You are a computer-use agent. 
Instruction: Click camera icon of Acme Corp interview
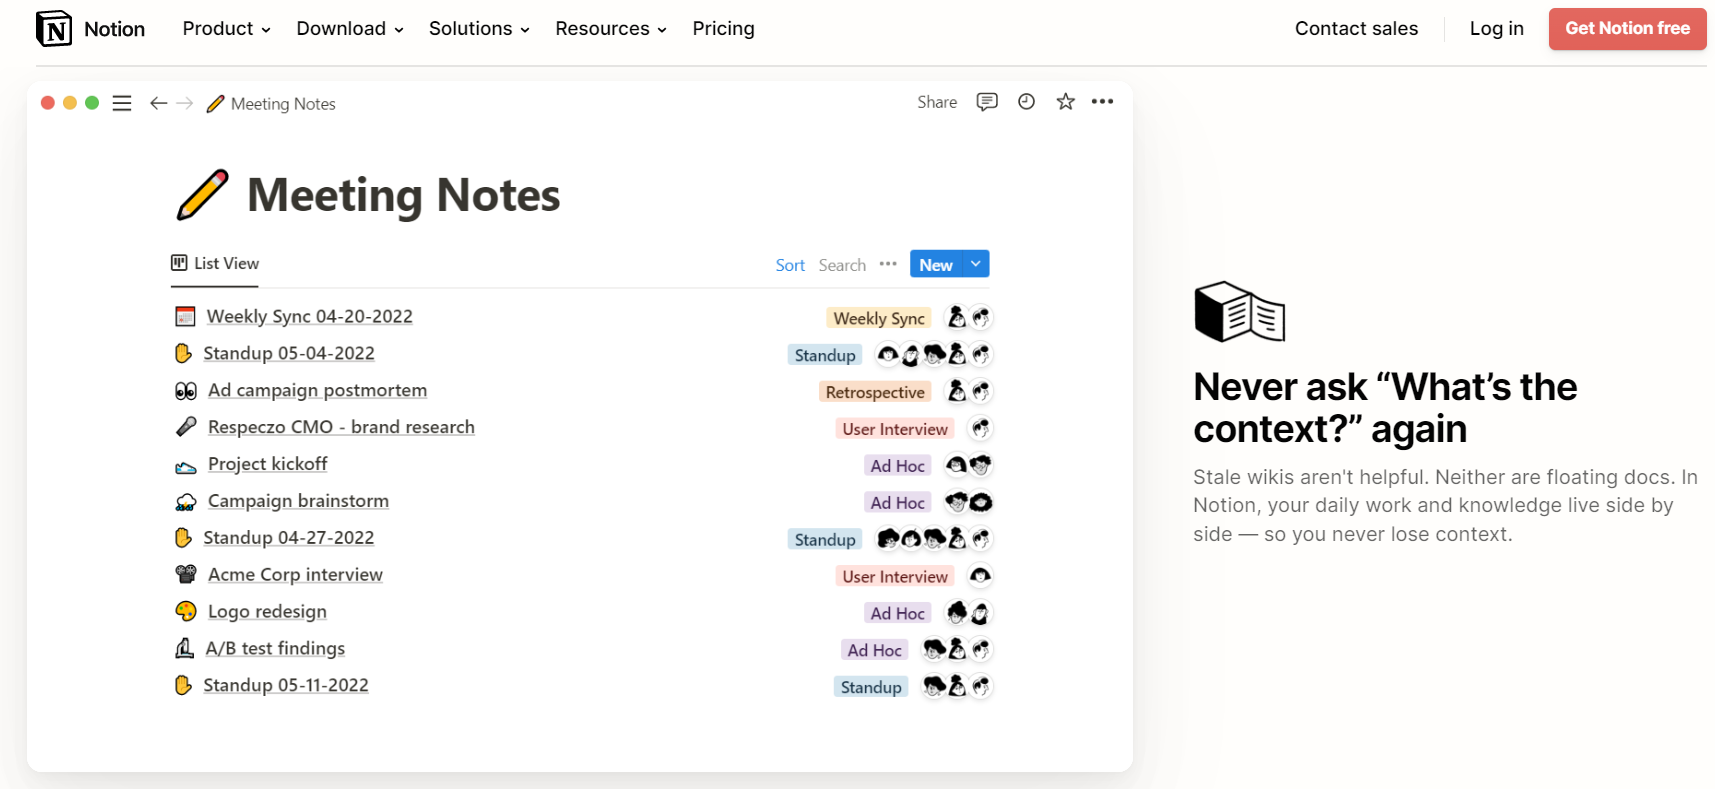pos(186,574)
